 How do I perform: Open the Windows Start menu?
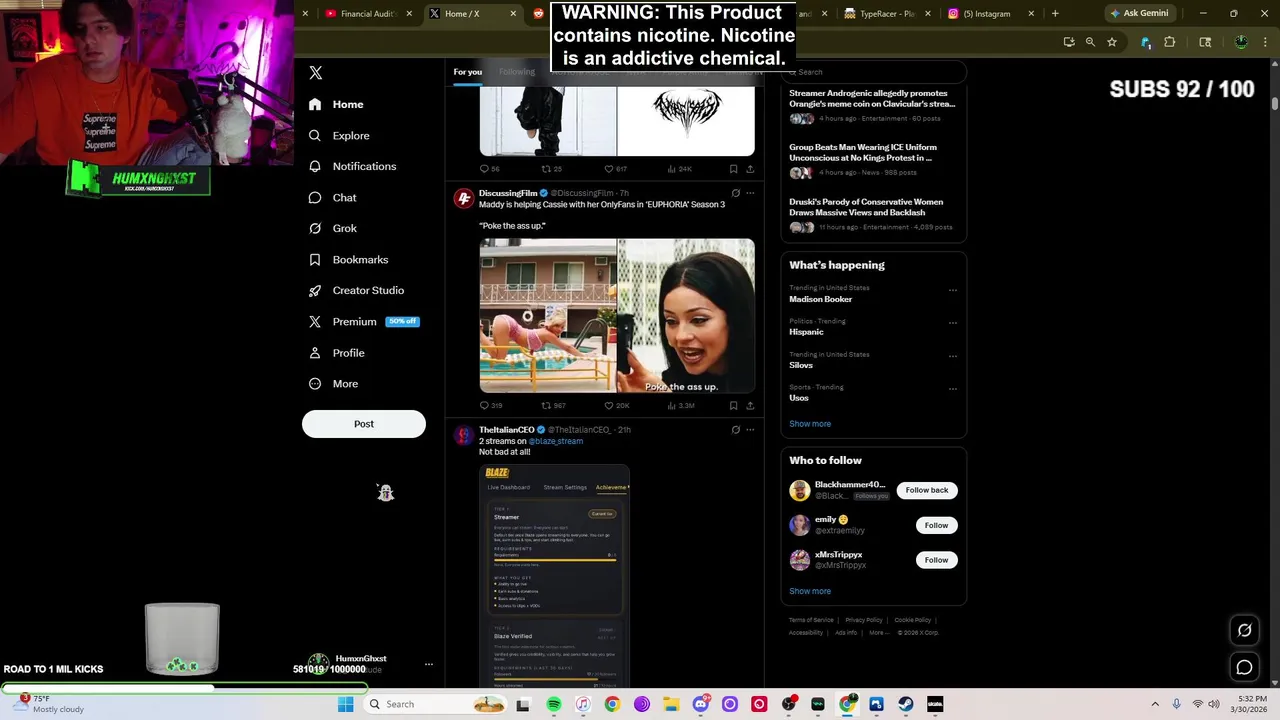tap(346, 704)
